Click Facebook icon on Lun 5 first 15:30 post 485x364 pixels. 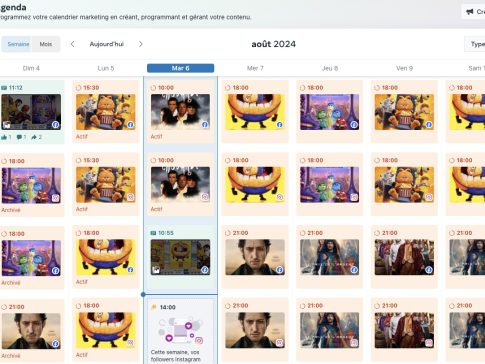tap(130, 125)
